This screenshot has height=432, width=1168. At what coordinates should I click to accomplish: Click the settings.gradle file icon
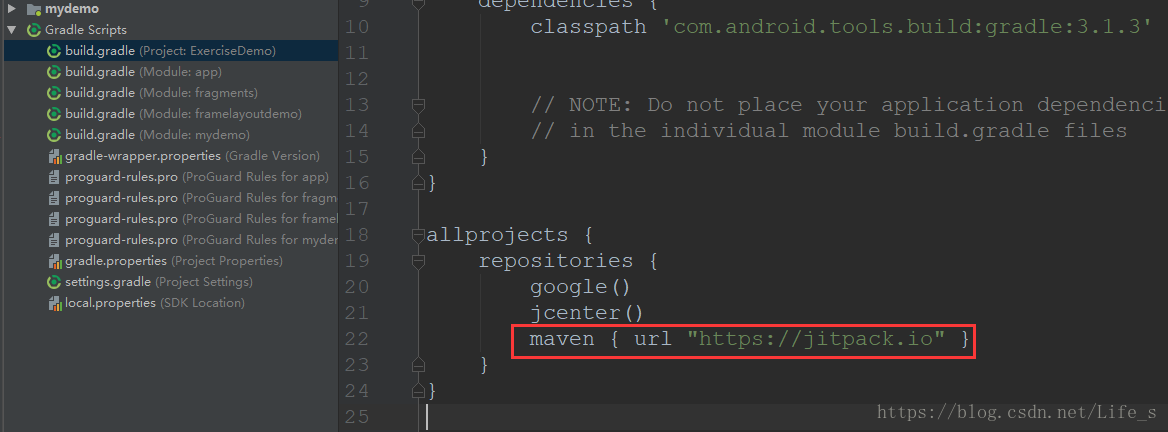[54, 282]
